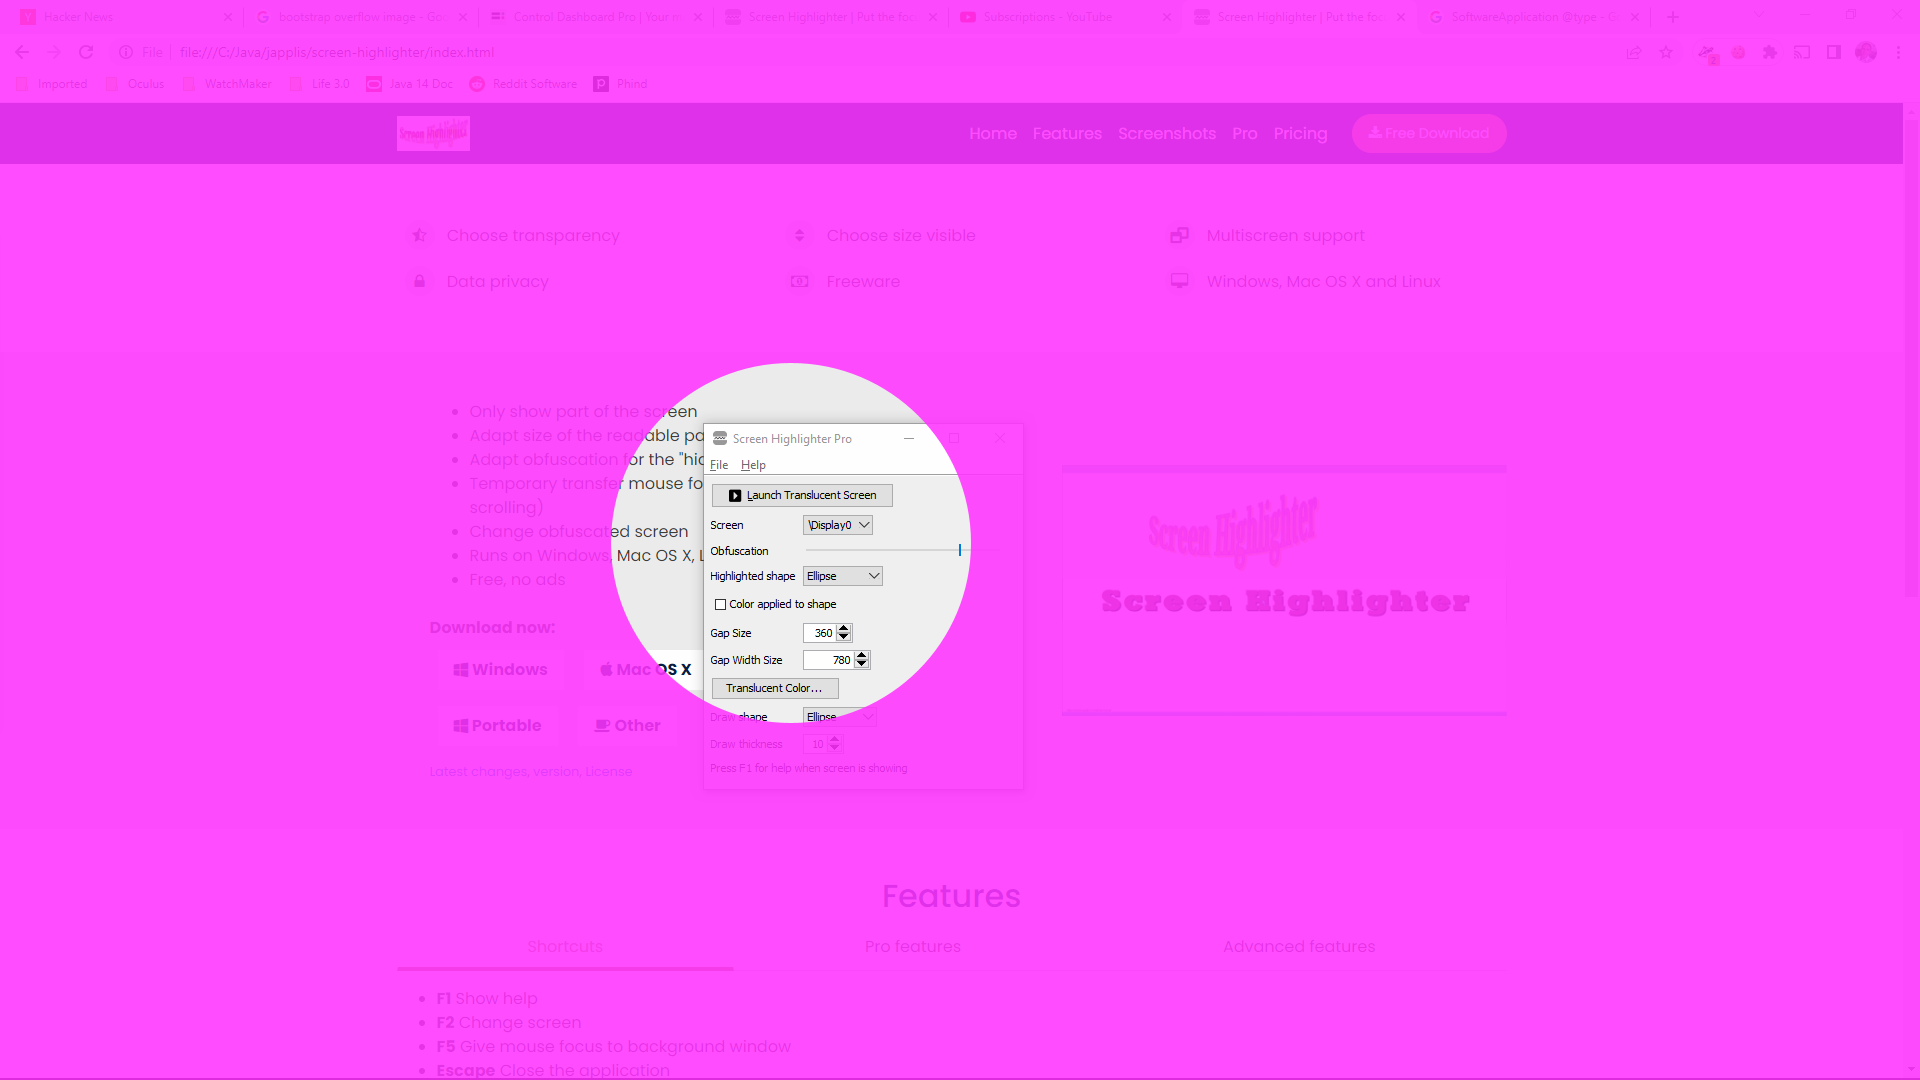Click the Gap Size value field
Image resolution: width=1920 pixels, height=1080 pixels.
coord(820,633)
